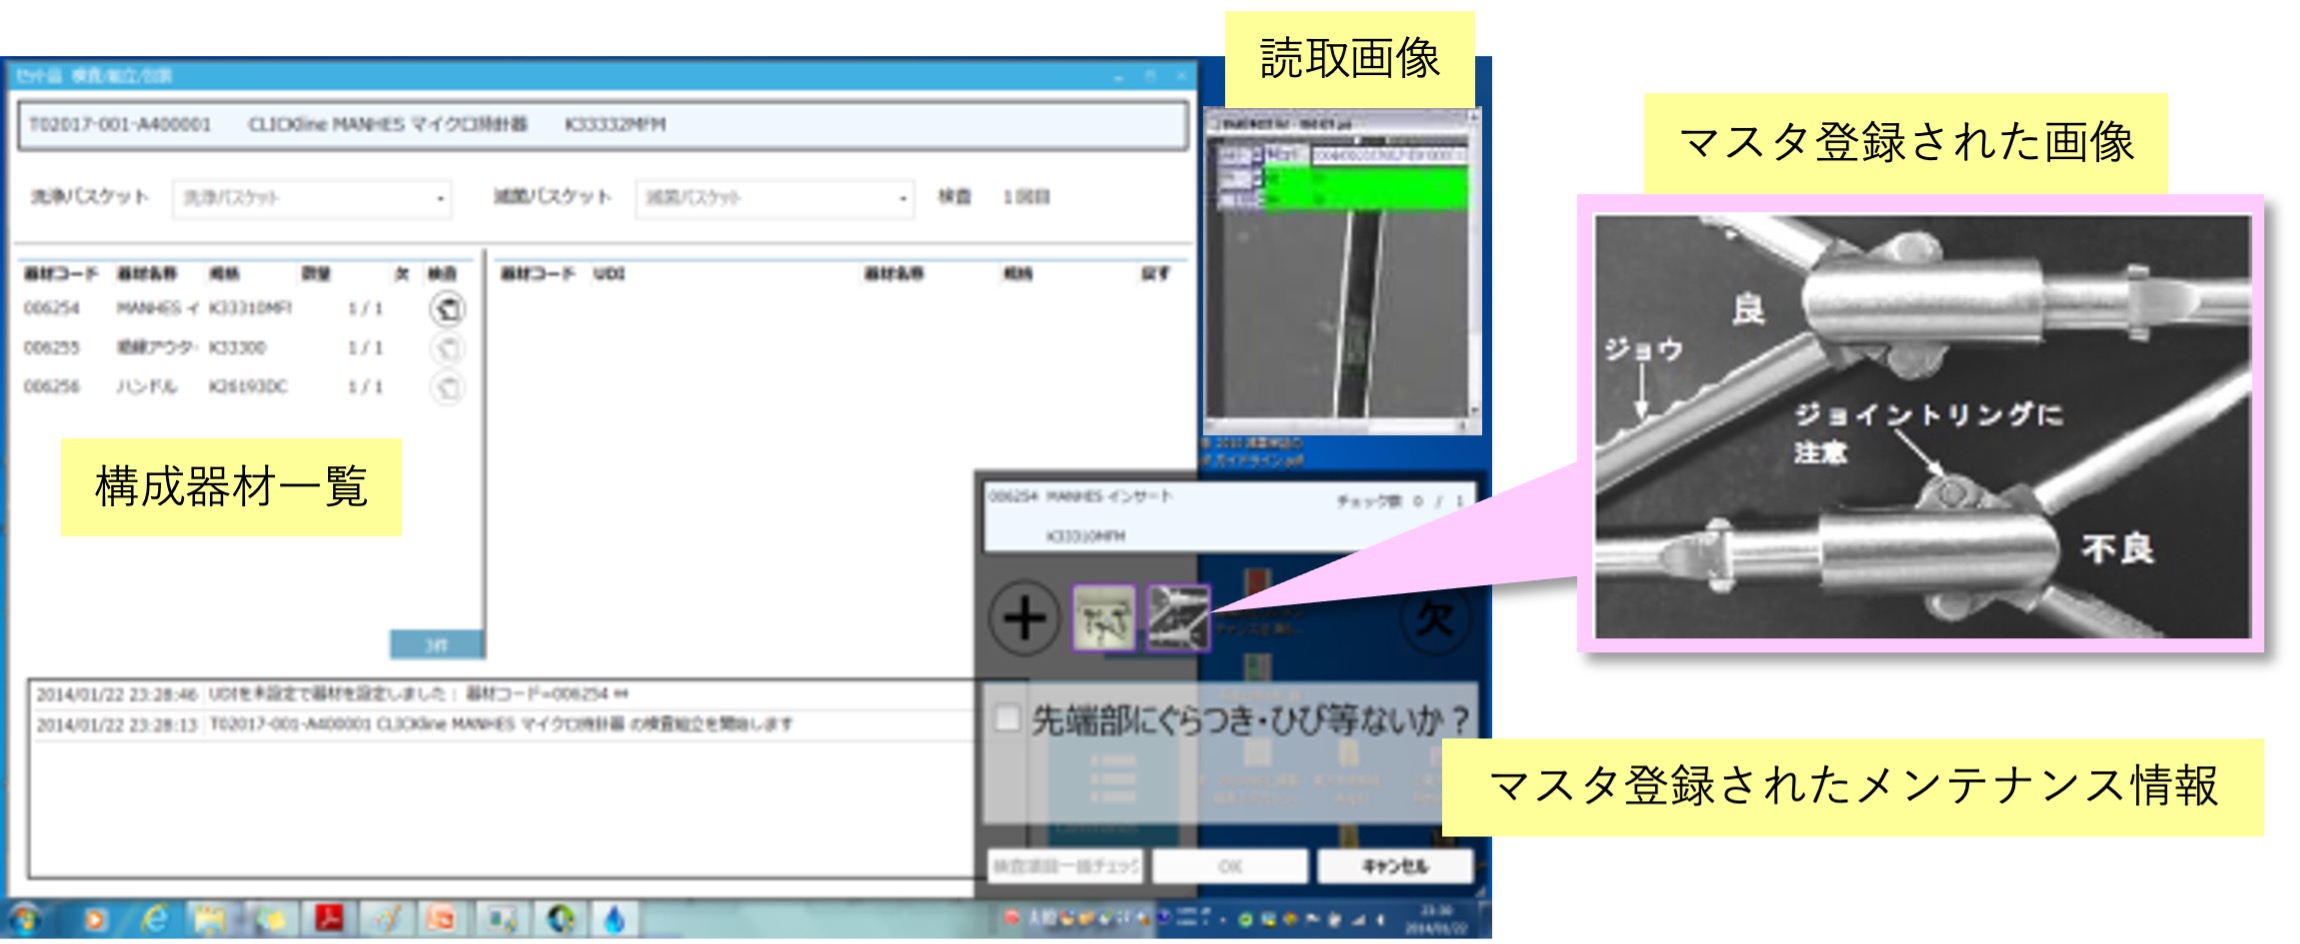Viewport: 2300px width, 944px height.
Task: Open the media player taskbar icon
Action: pos(95,918)
